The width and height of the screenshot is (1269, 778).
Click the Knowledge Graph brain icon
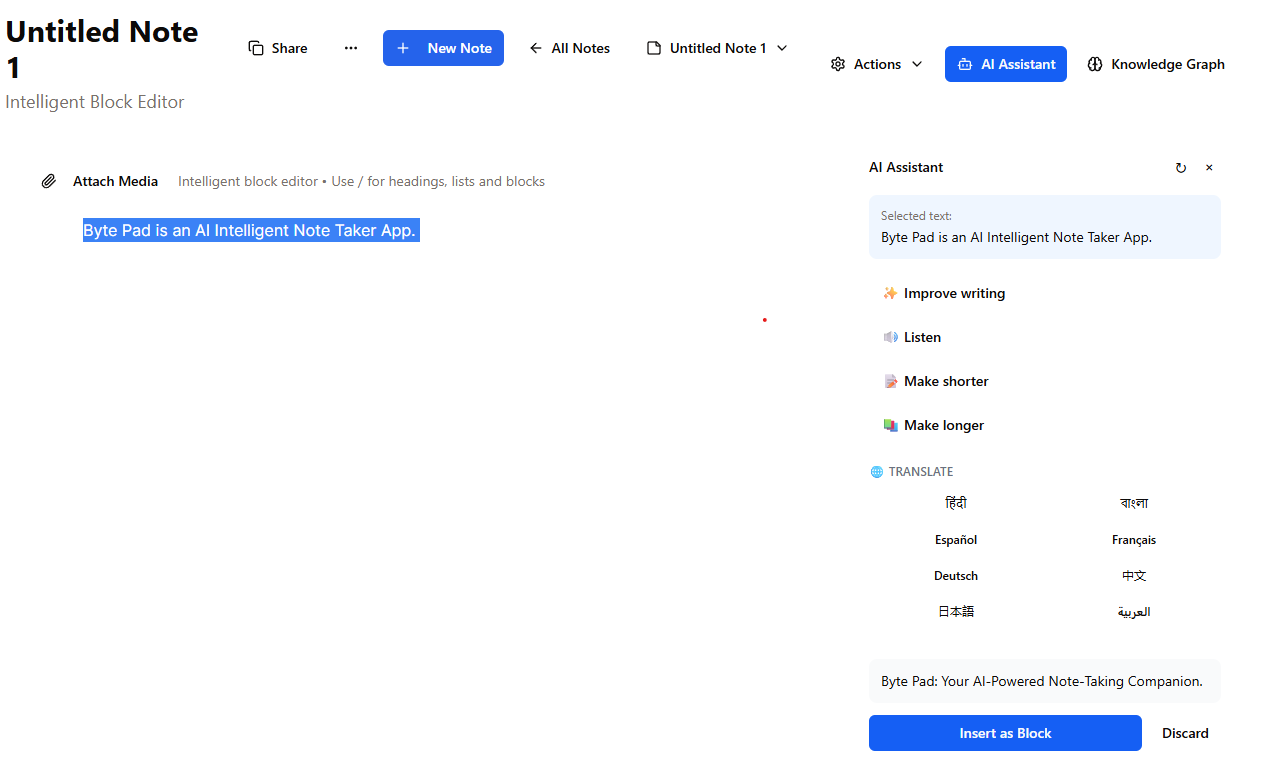1095,64
